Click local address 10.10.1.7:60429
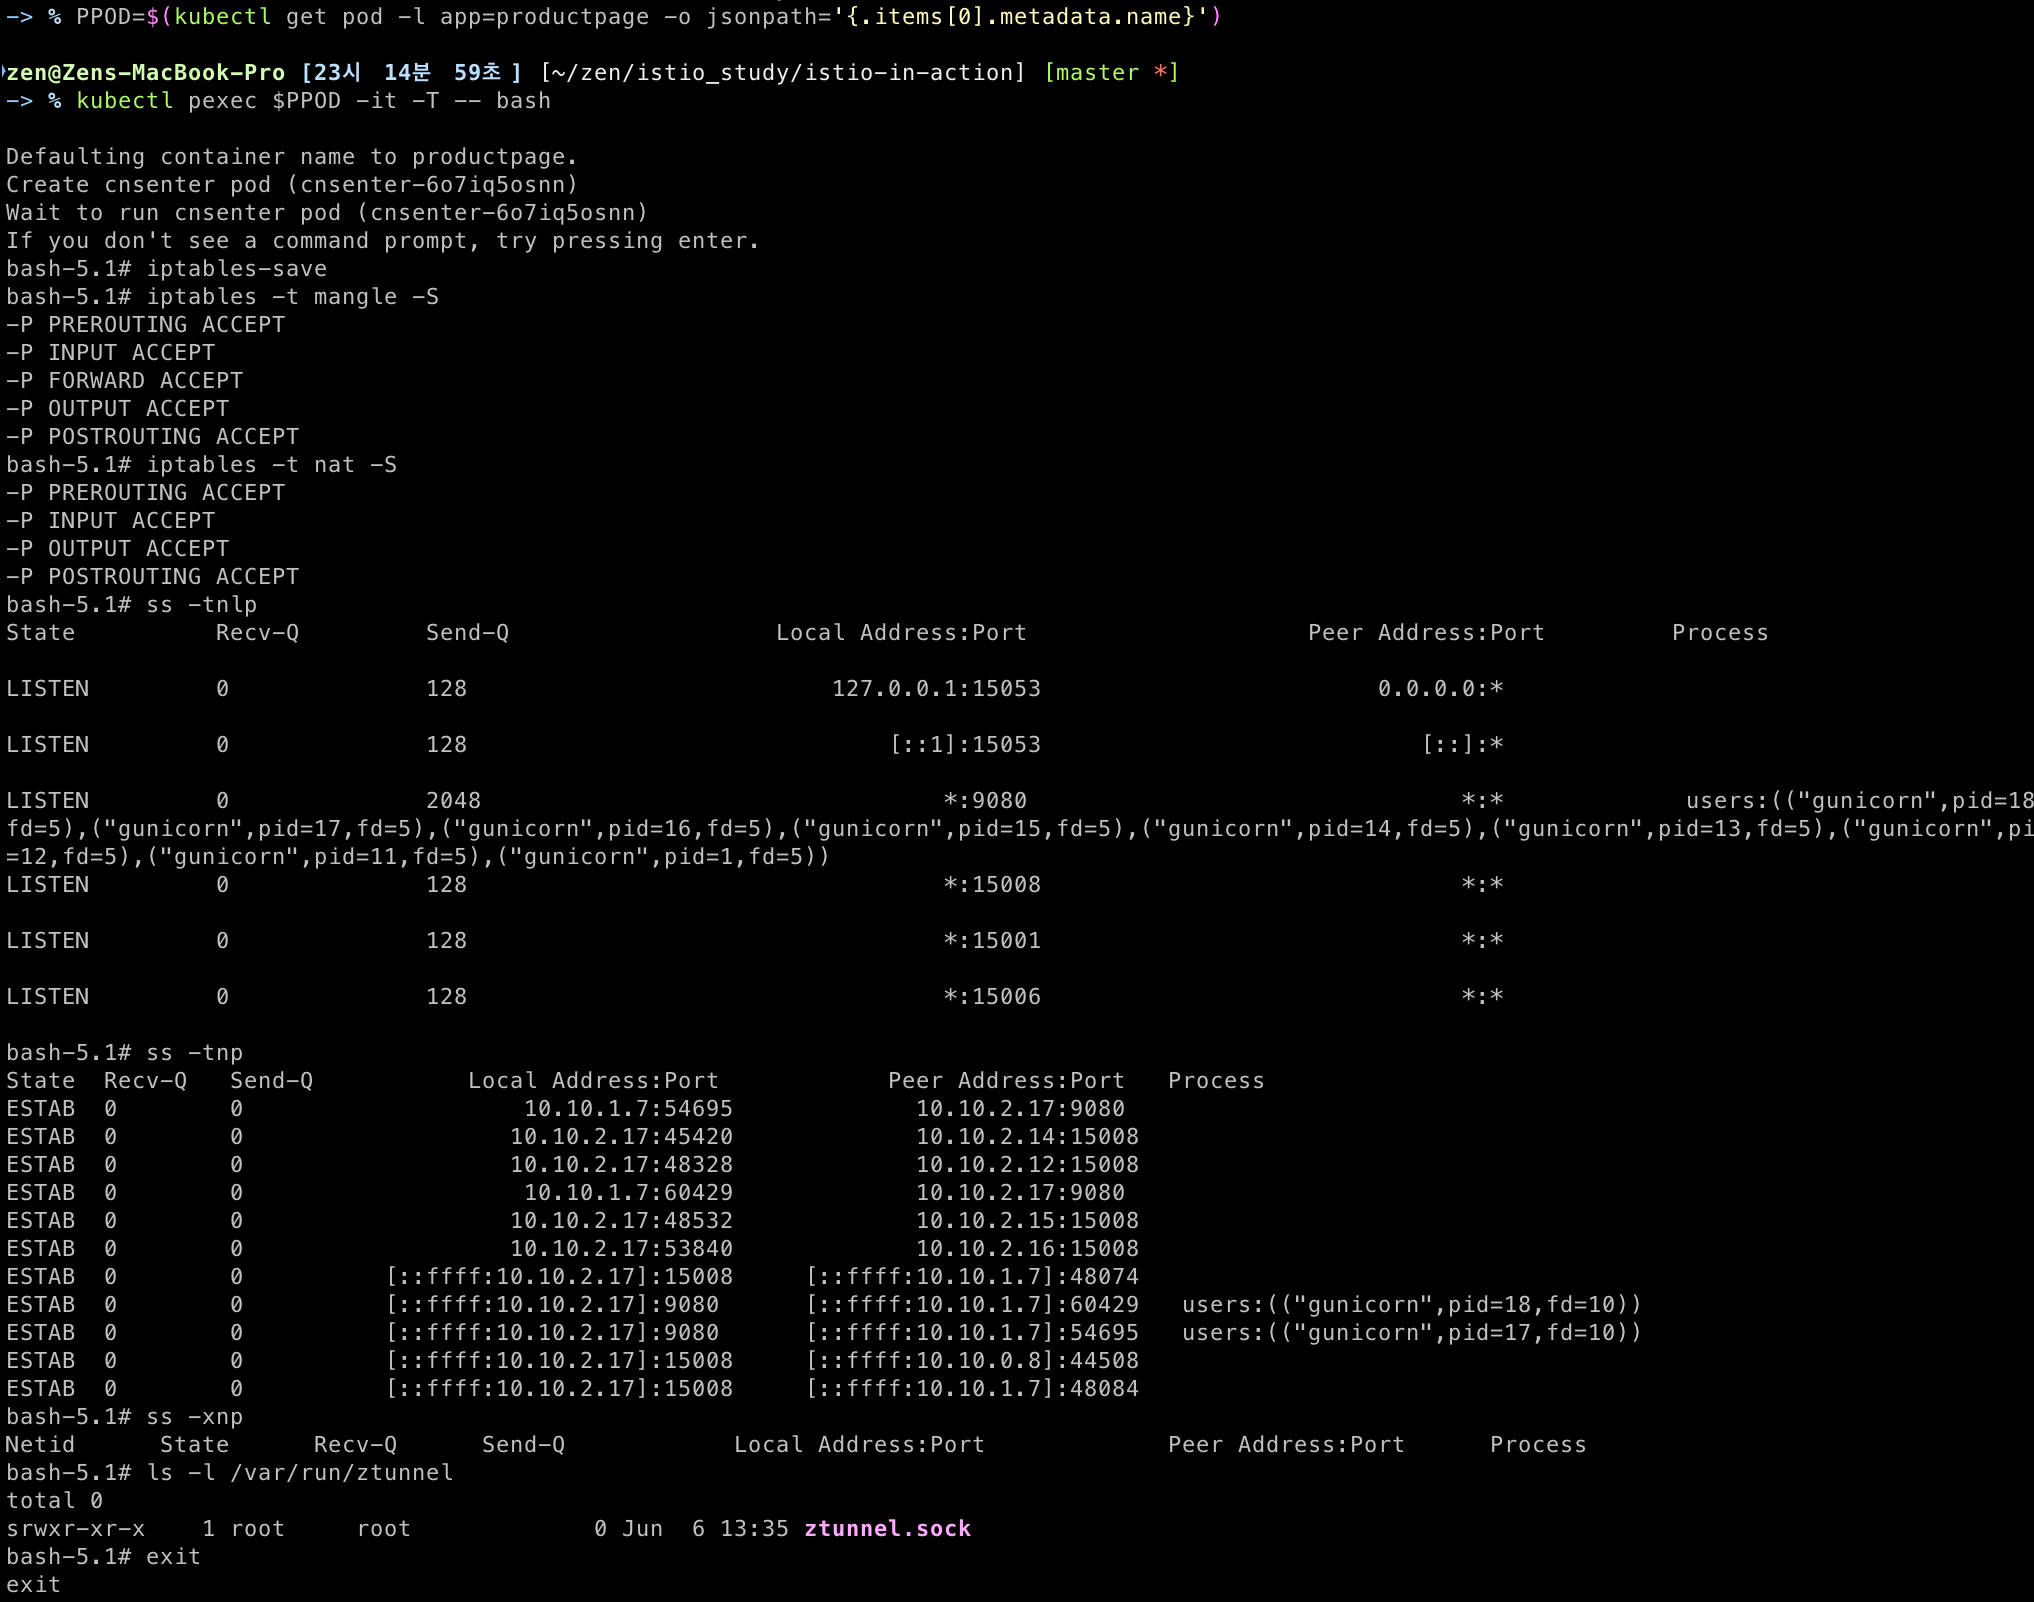Screen dimensions: 2034x1602 click(x=628, y=1193)
